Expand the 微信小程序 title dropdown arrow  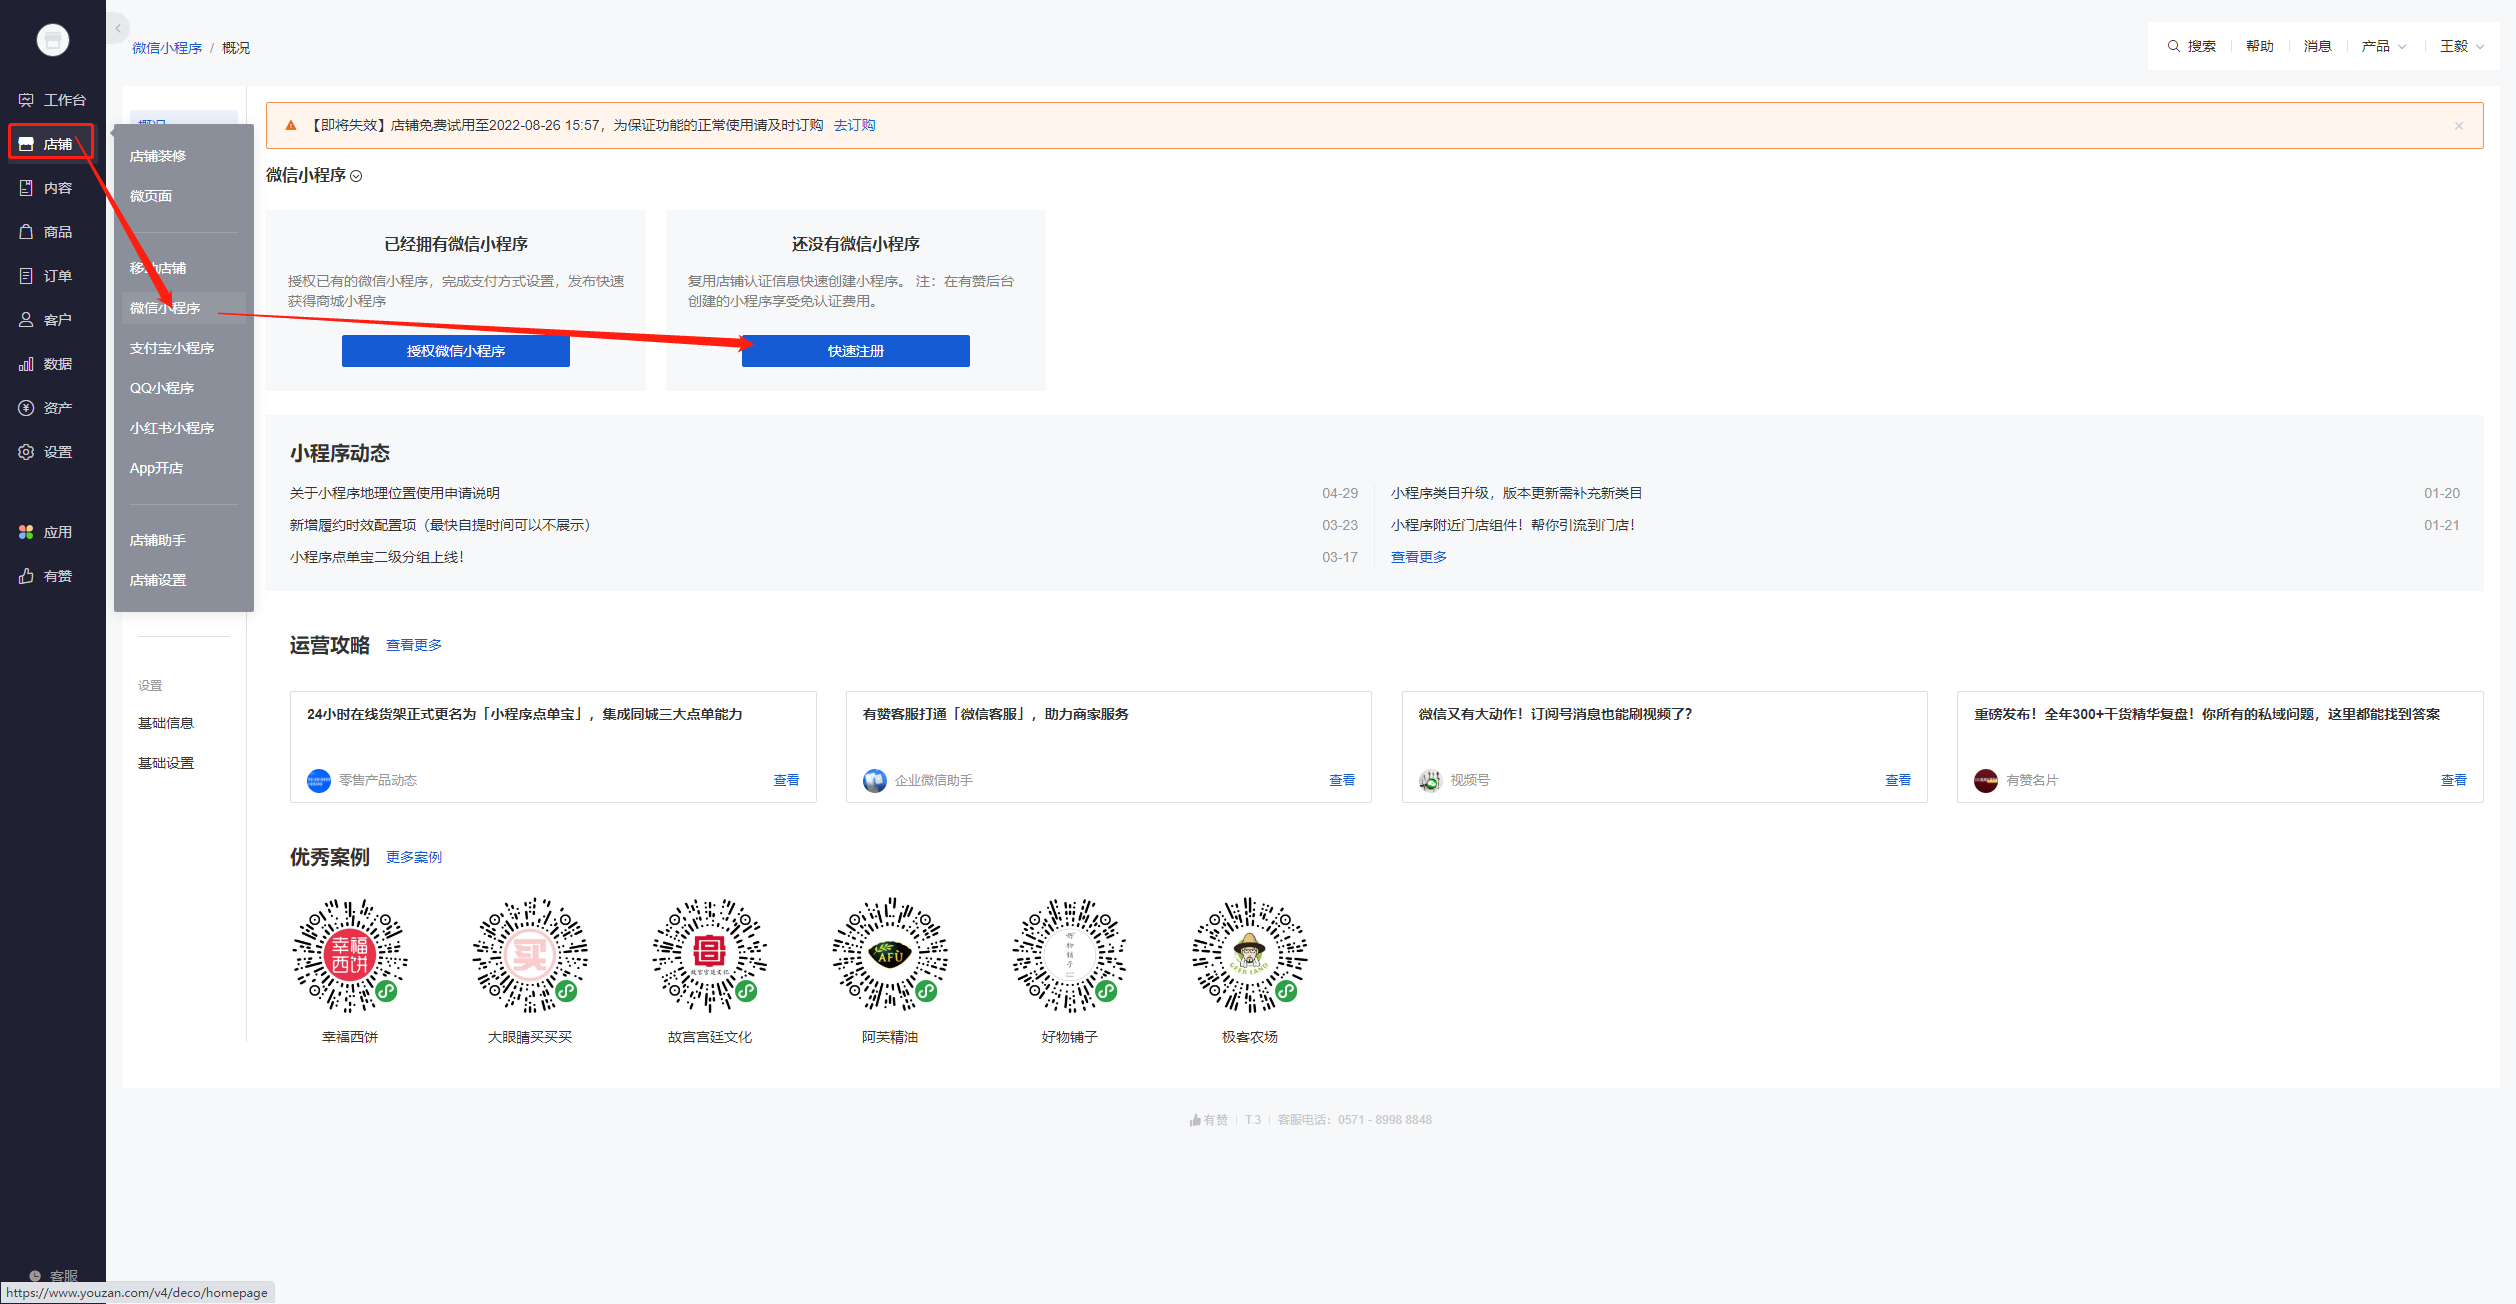(x=356, y=176)
